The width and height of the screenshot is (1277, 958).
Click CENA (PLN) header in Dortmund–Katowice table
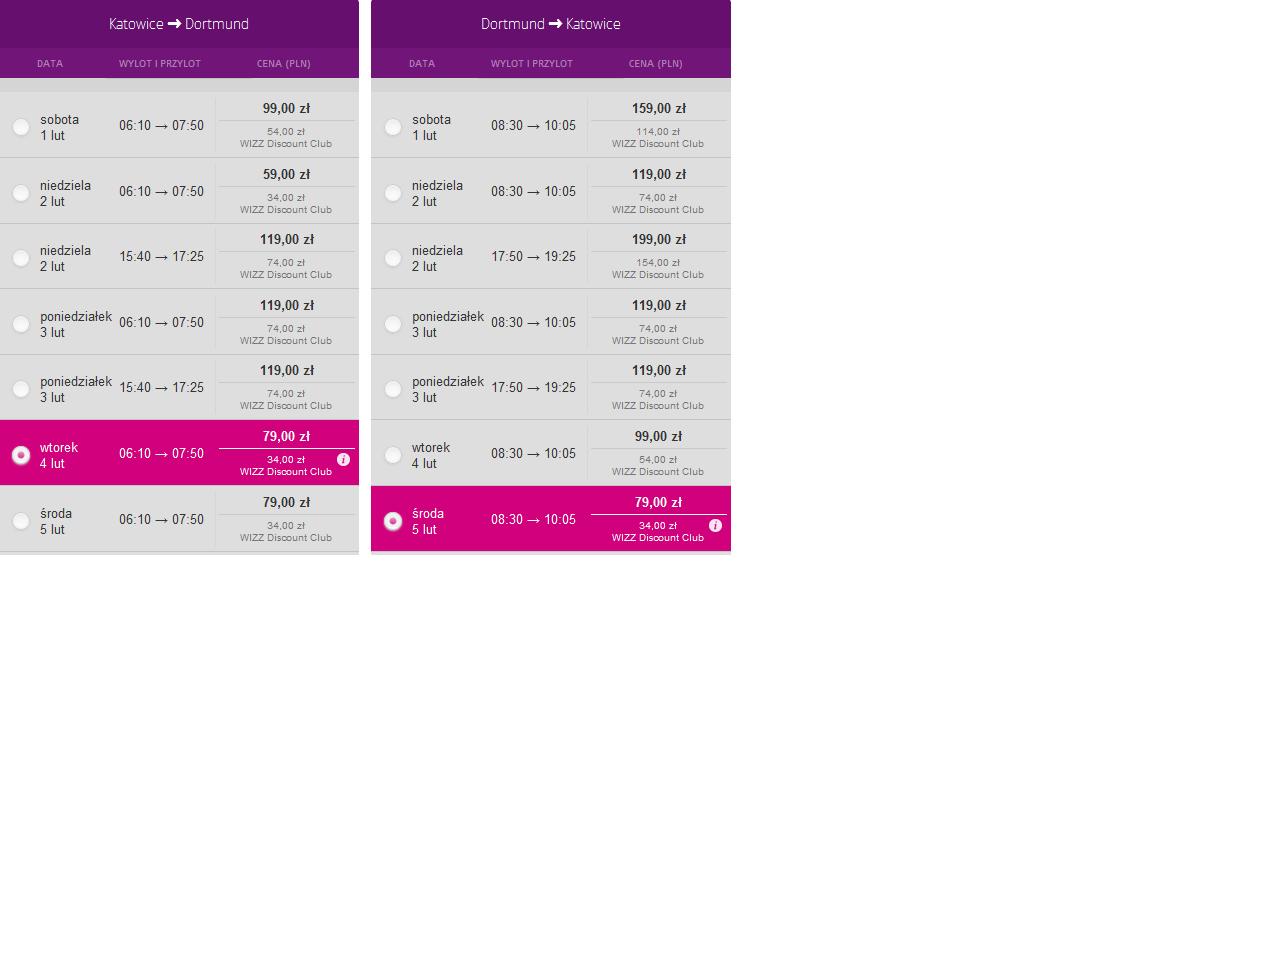656,63
